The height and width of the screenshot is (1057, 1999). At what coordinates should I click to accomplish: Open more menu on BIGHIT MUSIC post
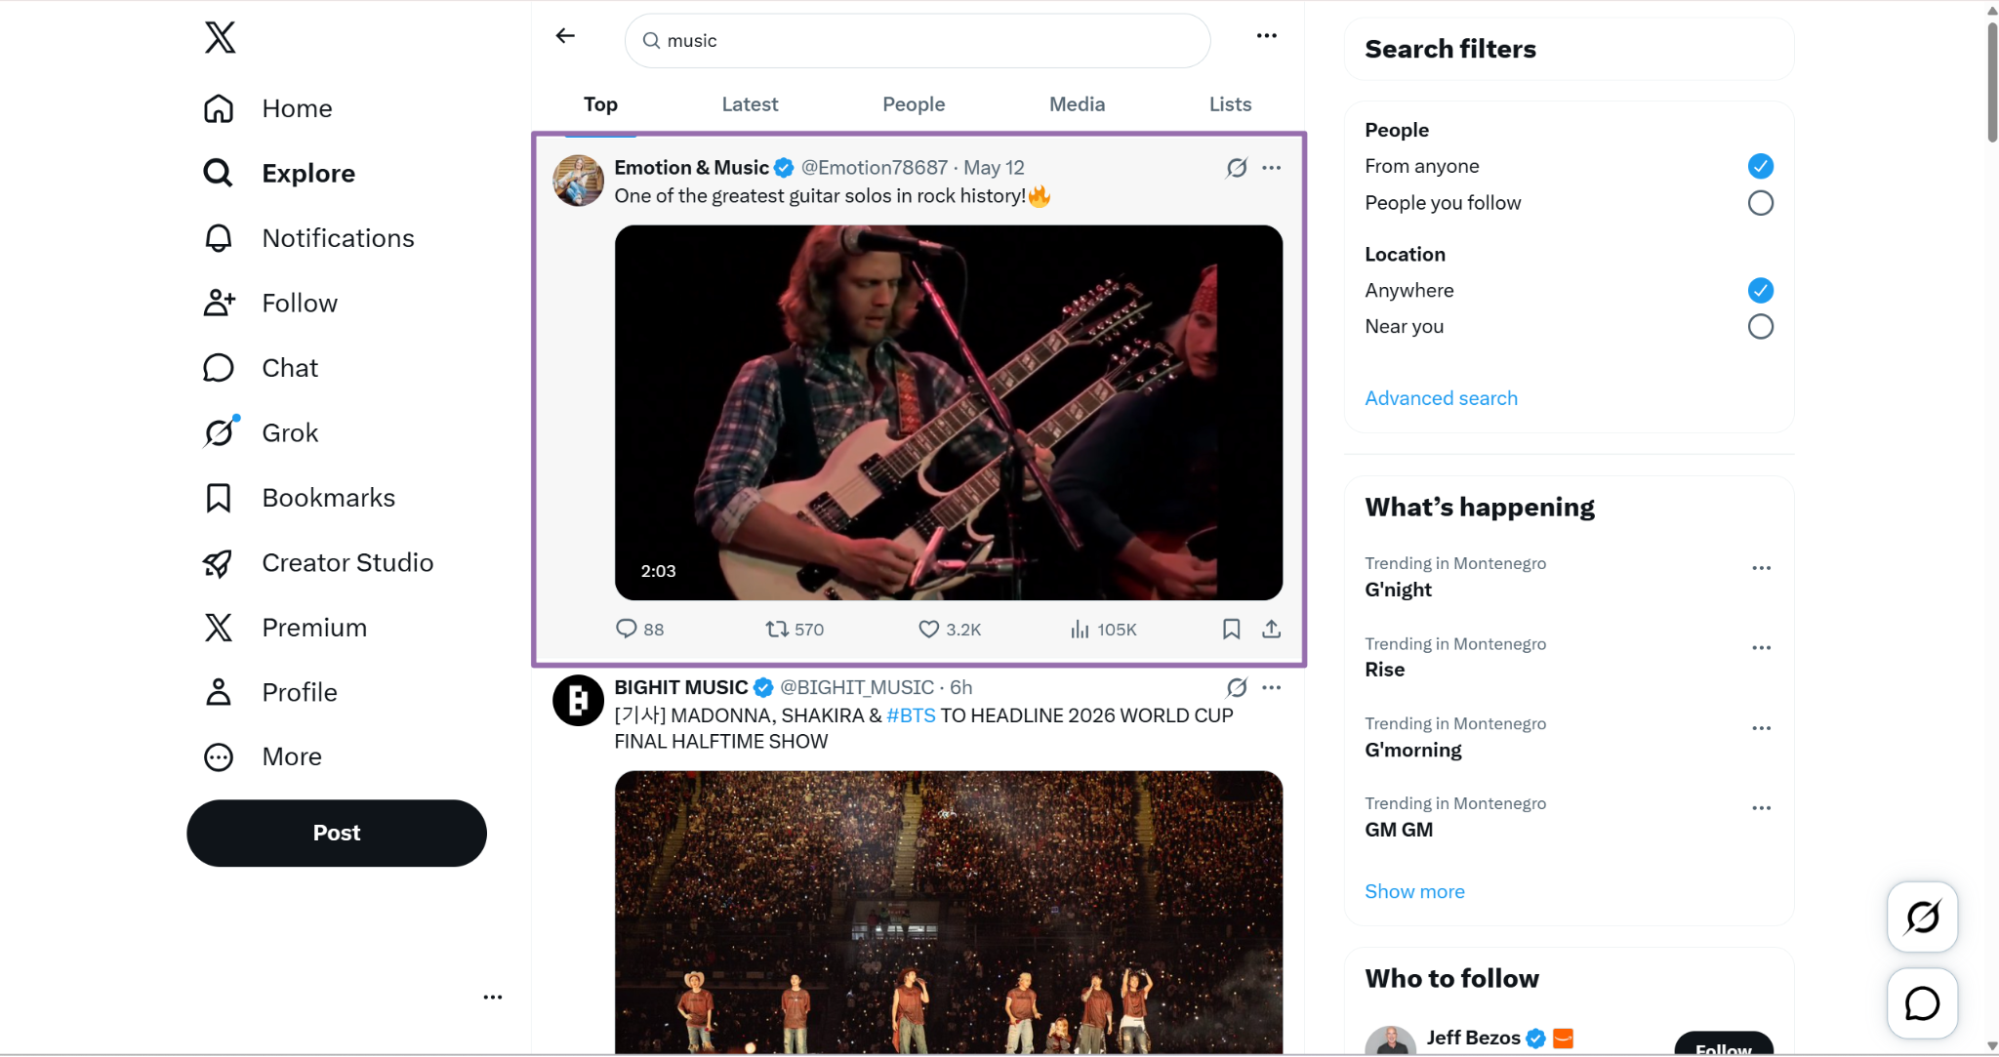tap(1271, 688)
